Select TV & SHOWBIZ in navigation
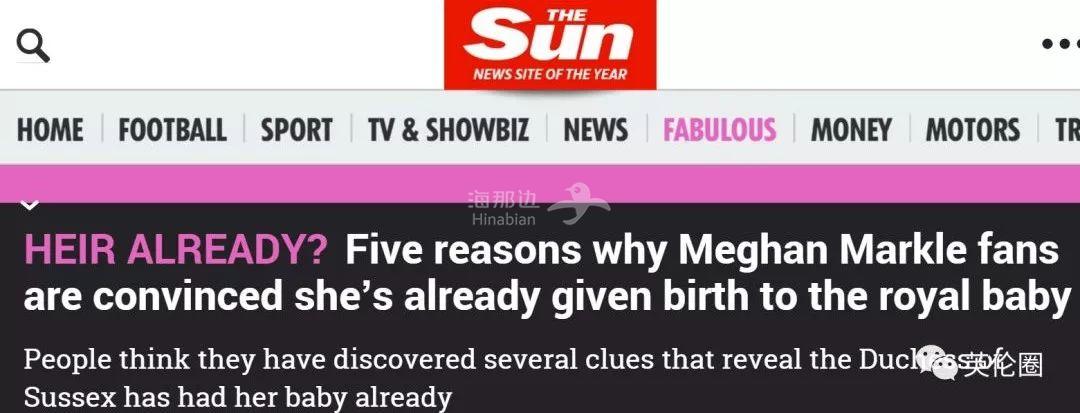 pyautogui.click(x=448, y=130)
